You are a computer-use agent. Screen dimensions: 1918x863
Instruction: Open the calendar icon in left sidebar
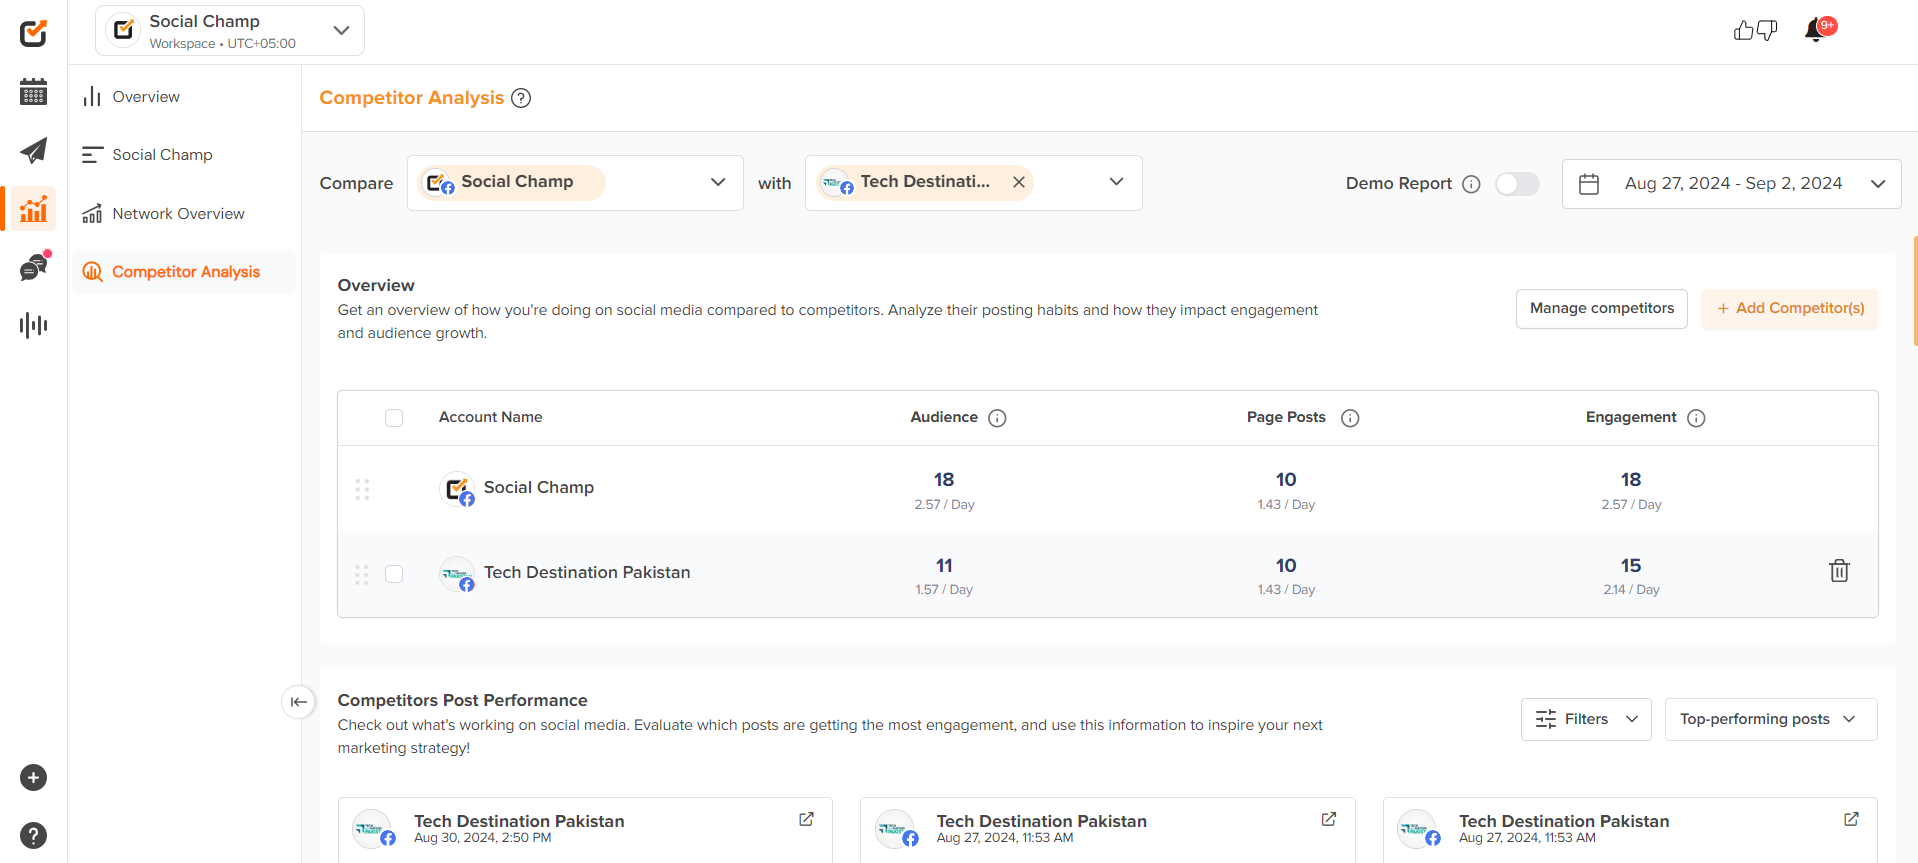tap(33, 92)
